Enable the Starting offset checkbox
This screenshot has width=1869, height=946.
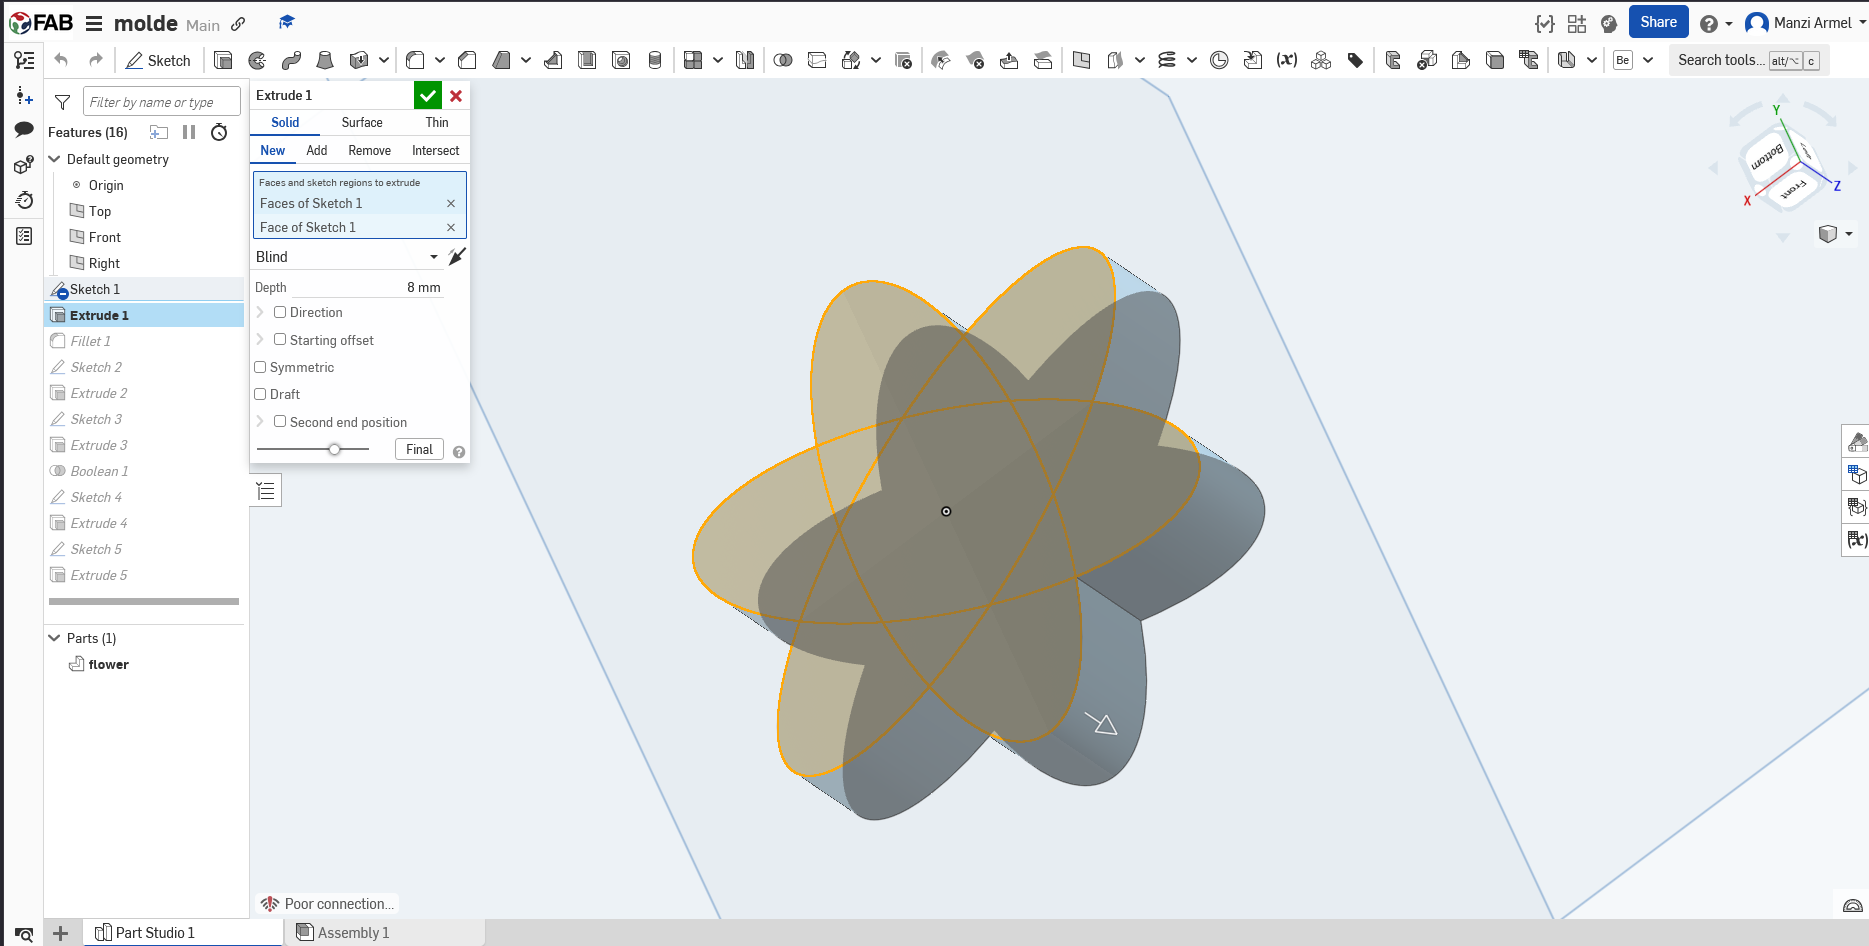280,340
